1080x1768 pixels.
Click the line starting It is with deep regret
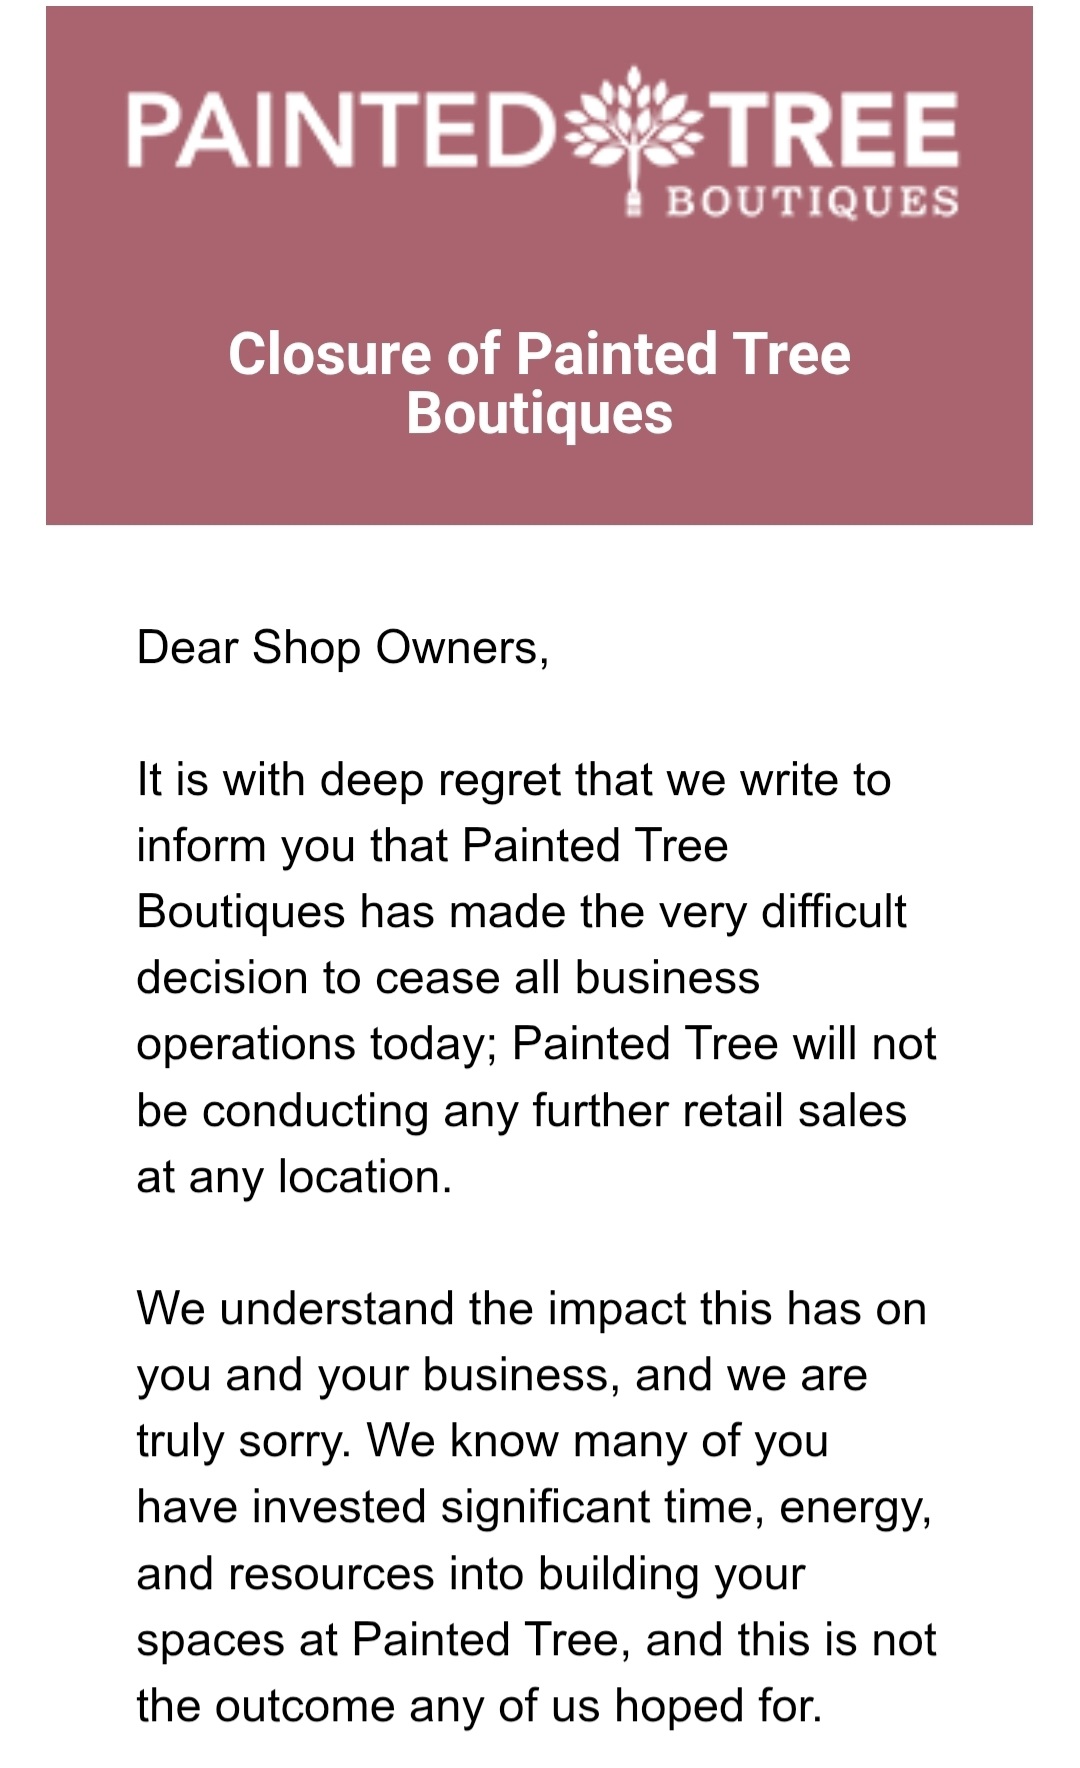click(514, 780)
